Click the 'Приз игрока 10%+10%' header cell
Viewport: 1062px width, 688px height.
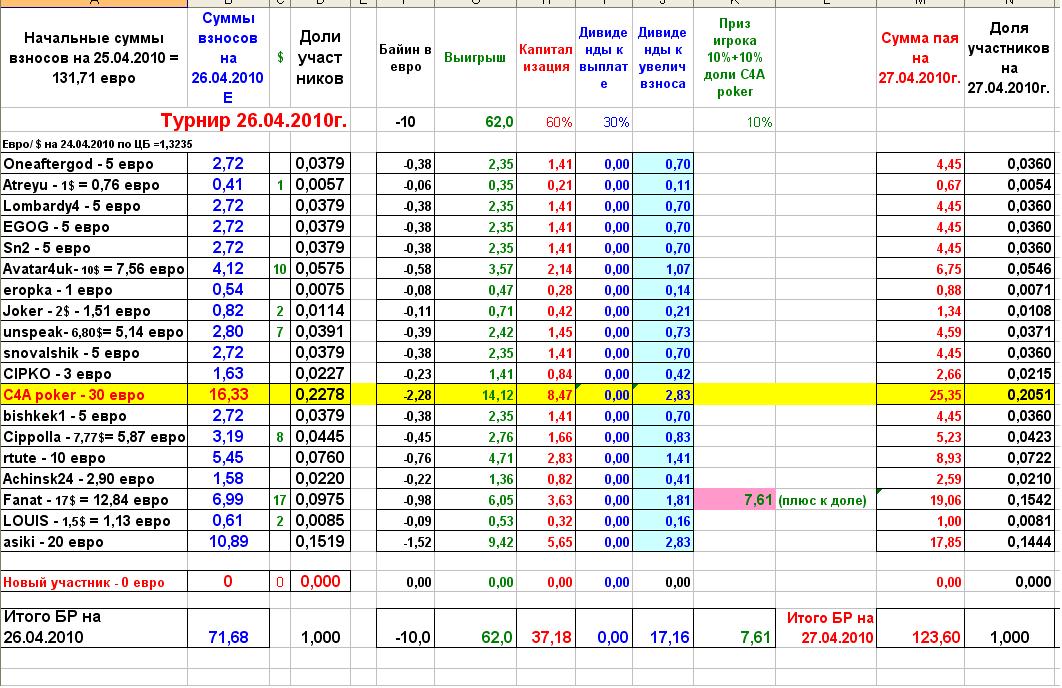tap(735, 58)
